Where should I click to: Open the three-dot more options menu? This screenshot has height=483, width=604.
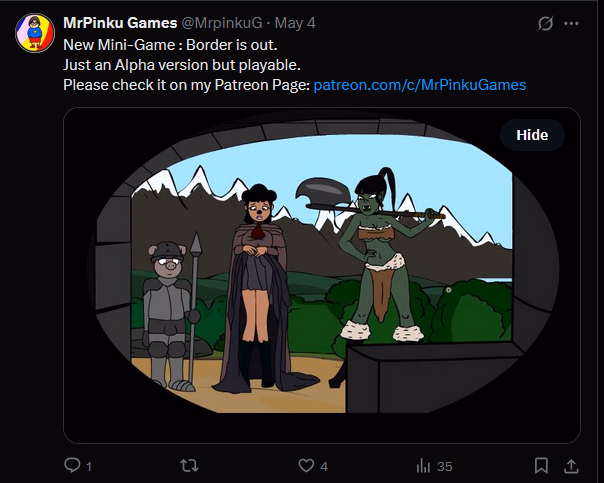click(x=571, y=23)
